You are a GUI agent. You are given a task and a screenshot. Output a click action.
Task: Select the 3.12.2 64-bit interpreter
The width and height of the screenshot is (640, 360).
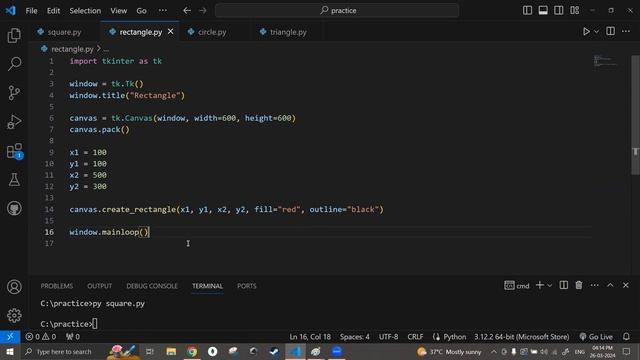[x=522, y=337]
